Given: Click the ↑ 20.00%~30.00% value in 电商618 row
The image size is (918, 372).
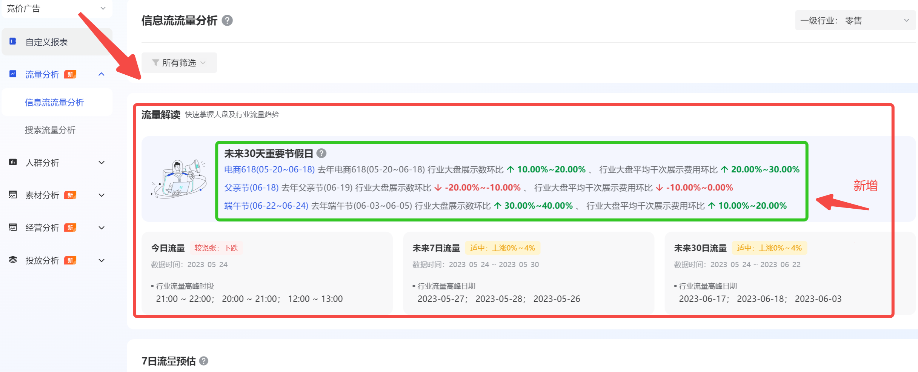Looking at the screenshot, I should point(760,169).
